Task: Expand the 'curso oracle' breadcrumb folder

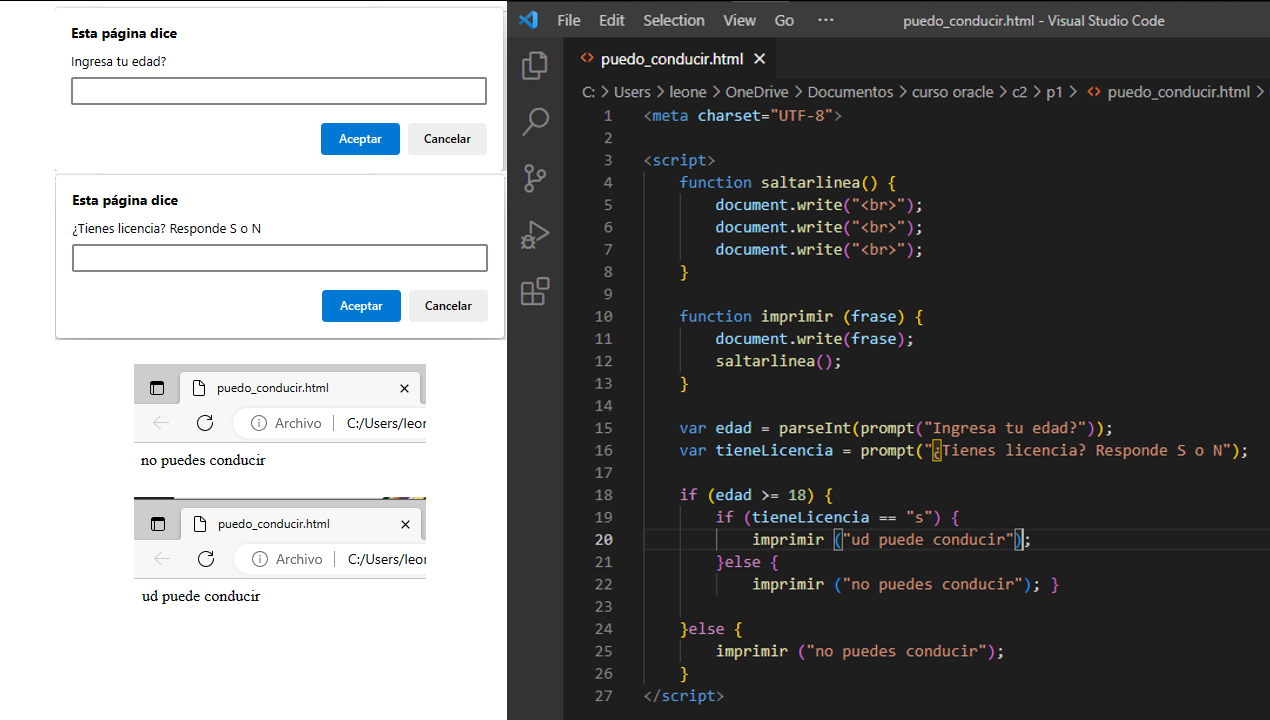Action: [952, 92]
